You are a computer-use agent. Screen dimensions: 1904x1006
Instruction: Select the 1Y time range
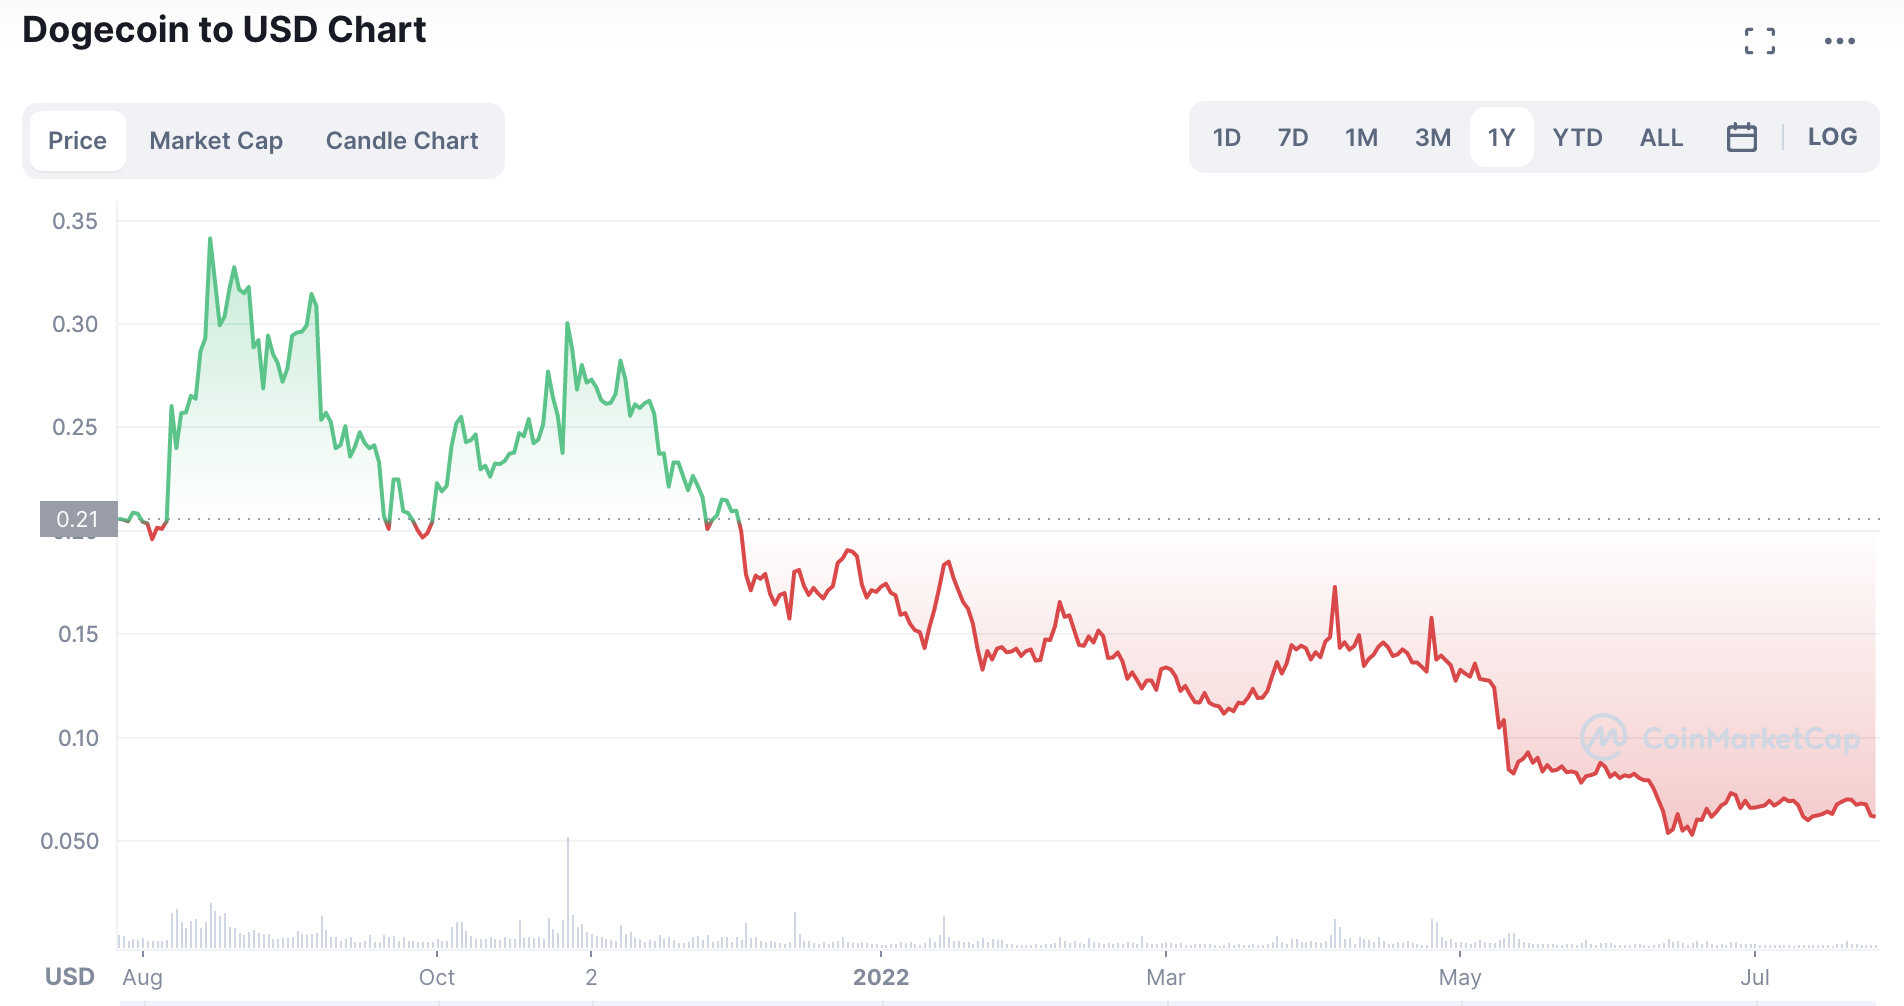click(1502, 137)
